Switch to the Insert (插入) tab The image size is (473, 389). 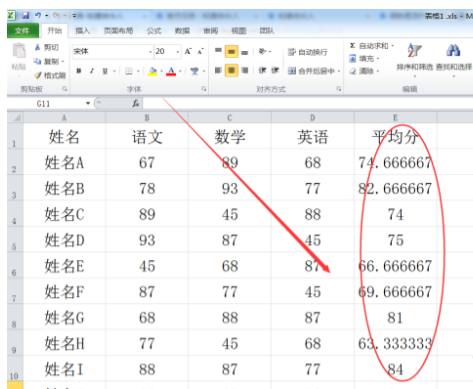click(82, 31)
